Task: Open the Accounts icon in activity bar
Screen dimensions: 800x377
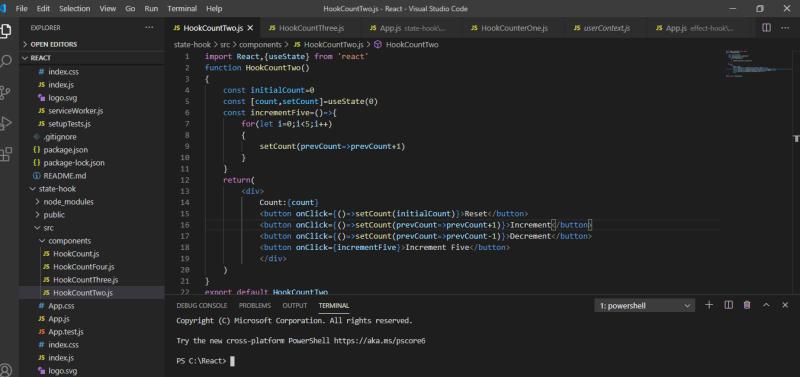Action: [x=6, y=370]
